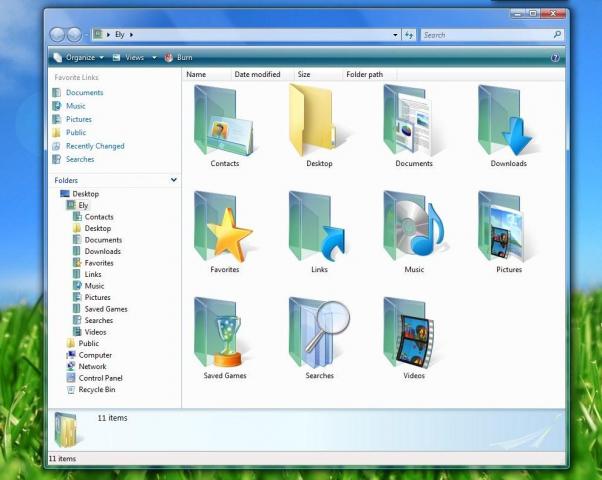The width and height of the screenshot is (602, 480).
Task: Click the Forward navigation button
Action: (x=74, y=35)
